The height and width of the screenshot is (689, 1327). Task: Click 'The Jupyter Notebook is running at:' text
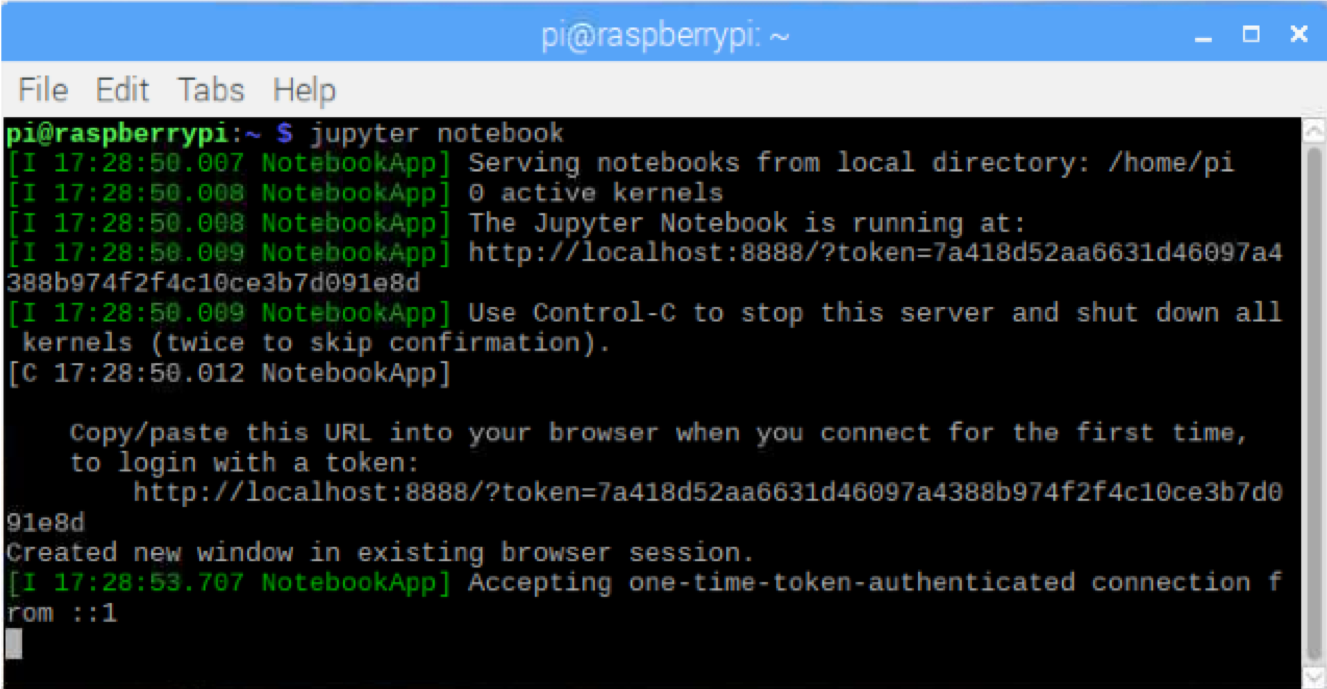point(747,223)
